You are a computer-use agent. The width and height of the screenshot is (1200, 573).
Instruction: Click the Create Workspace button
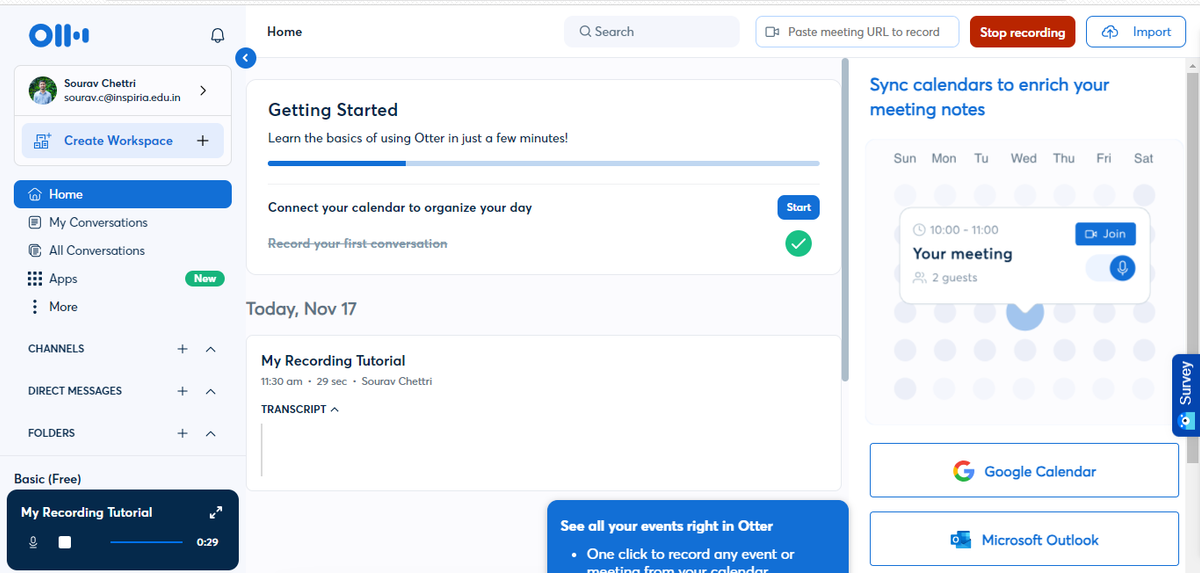122,141
